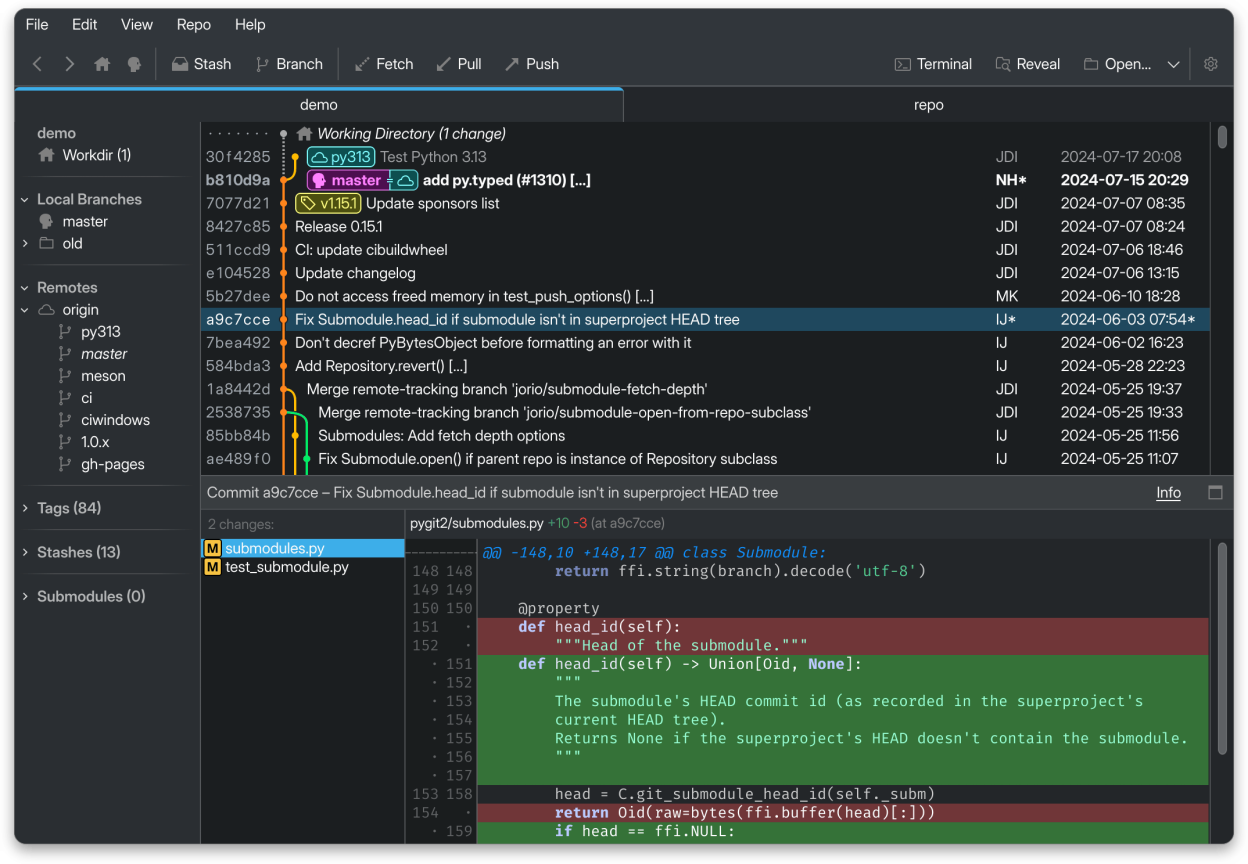This screenshot has width=1248, height=864.
Task: Select commit 'CI: update cibuildwheel'
Action: click(706, 250)
